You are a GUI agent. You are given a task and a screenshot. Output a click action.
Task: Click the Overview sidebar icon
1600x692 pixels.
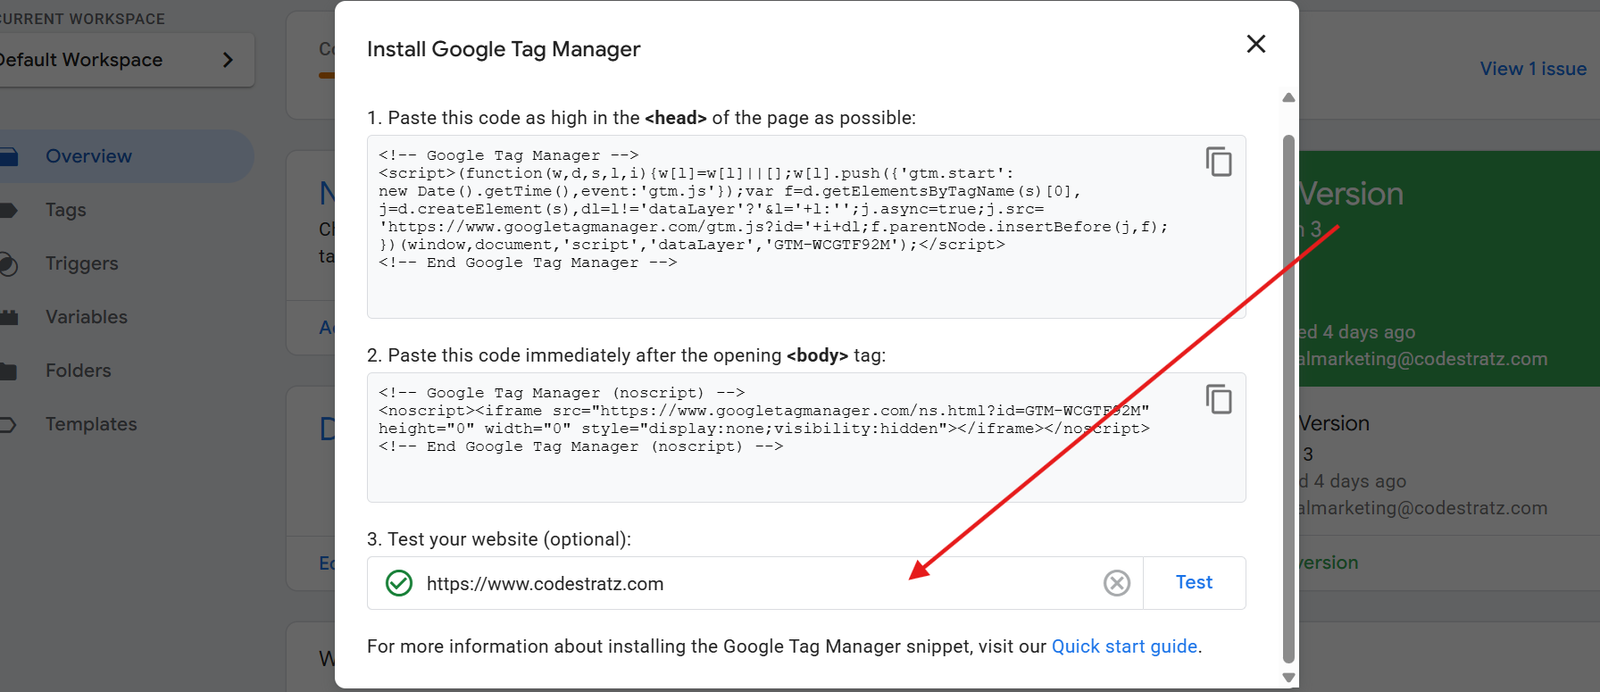coord(10,156)
